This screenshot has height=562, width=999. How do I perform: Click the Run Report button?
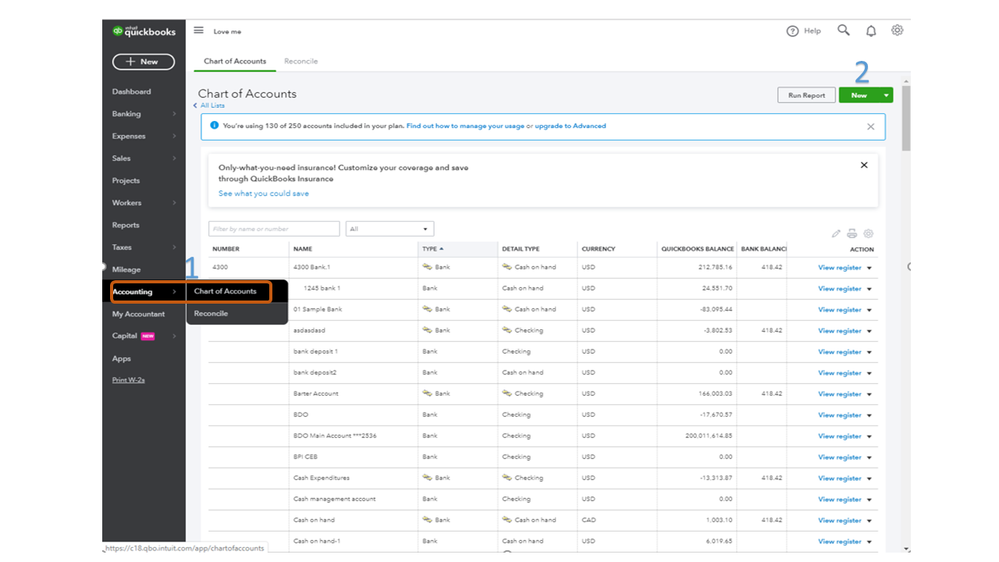(x=806, y=96)
